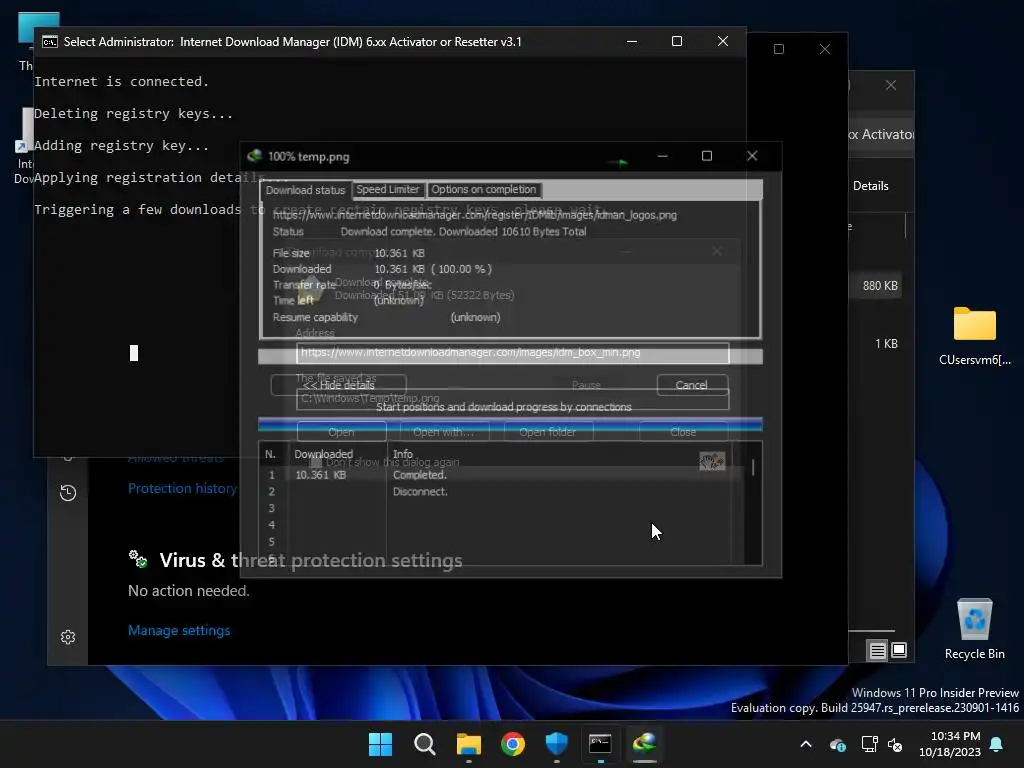Switch to Options on completion tab
Screen dimensions: 1024x768
point(483,189)
